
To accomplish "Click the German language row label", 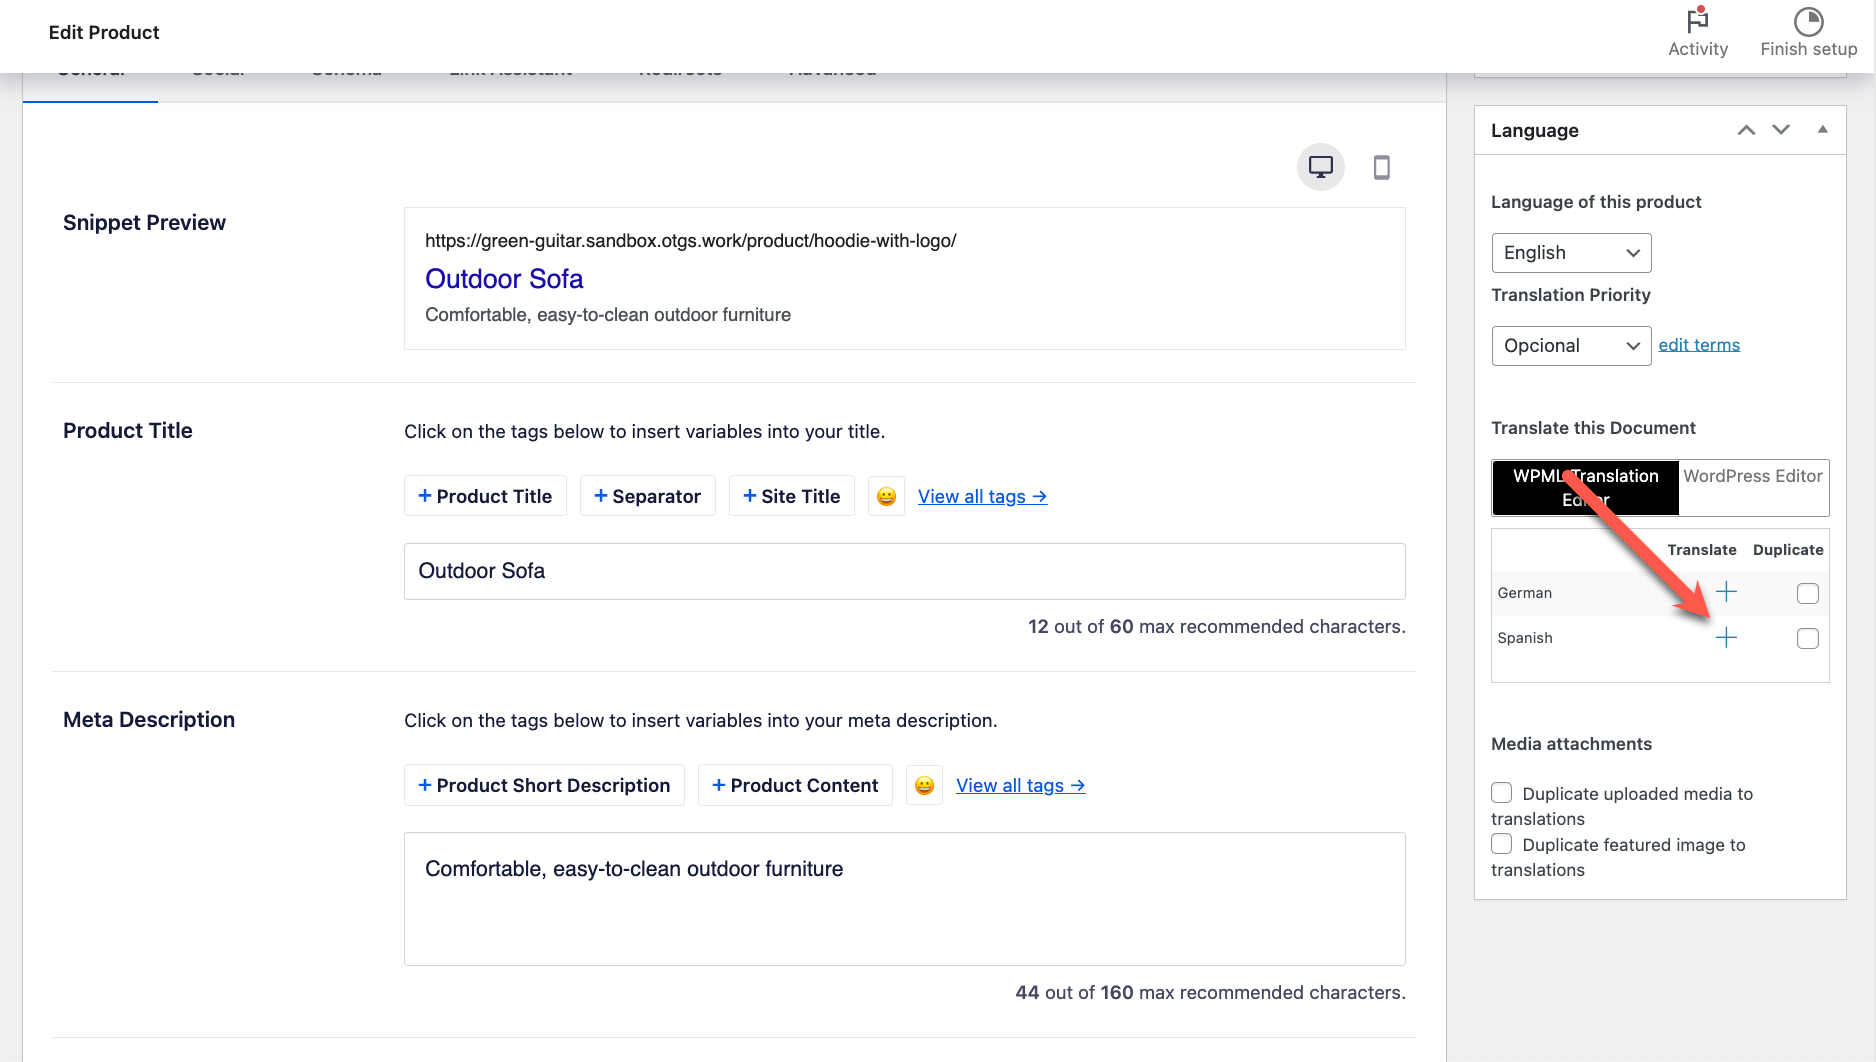I will click(1524, 593).
